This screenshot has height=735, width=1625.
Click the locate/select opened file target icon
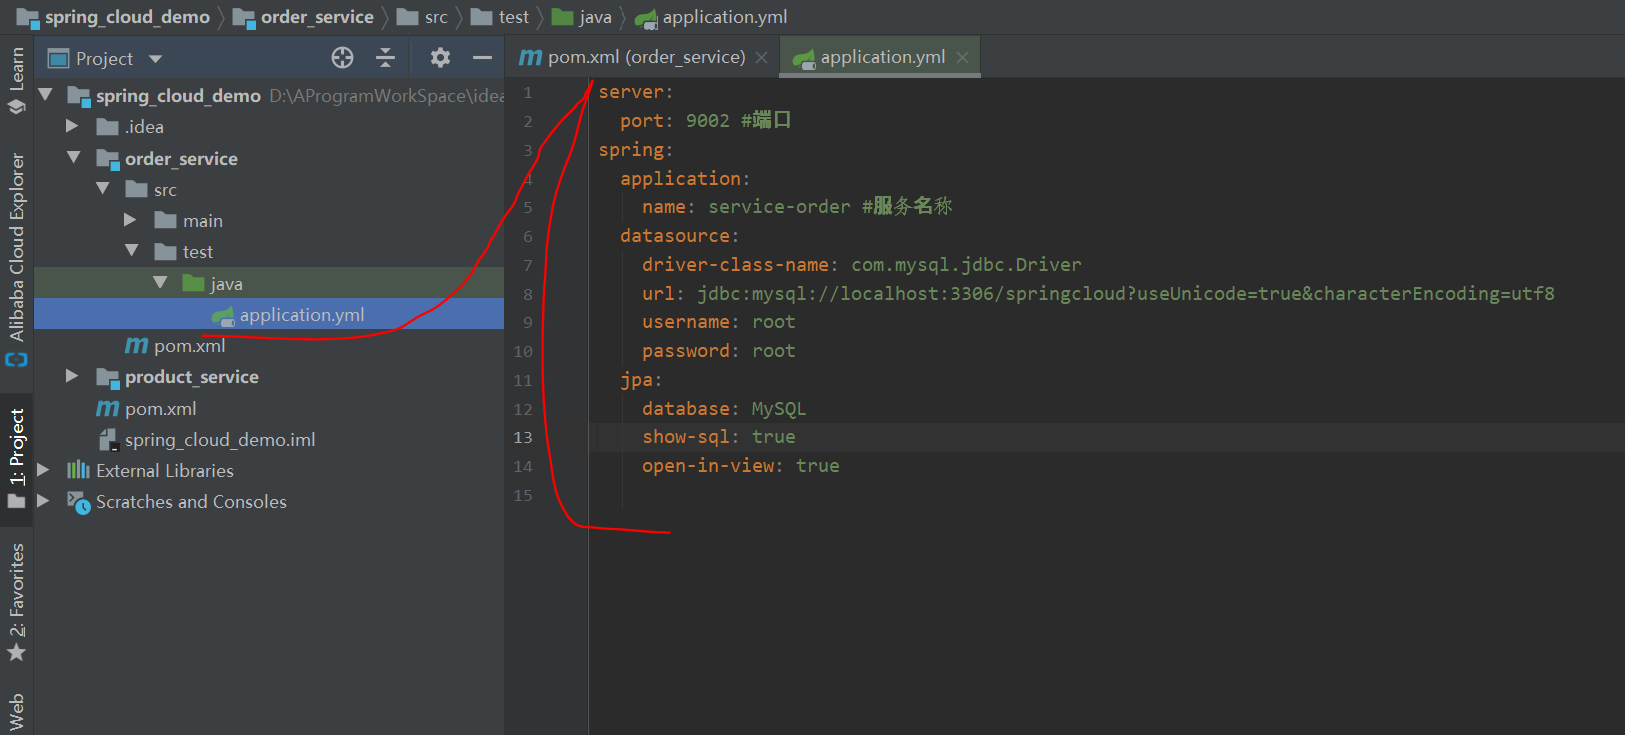point(342,58)
